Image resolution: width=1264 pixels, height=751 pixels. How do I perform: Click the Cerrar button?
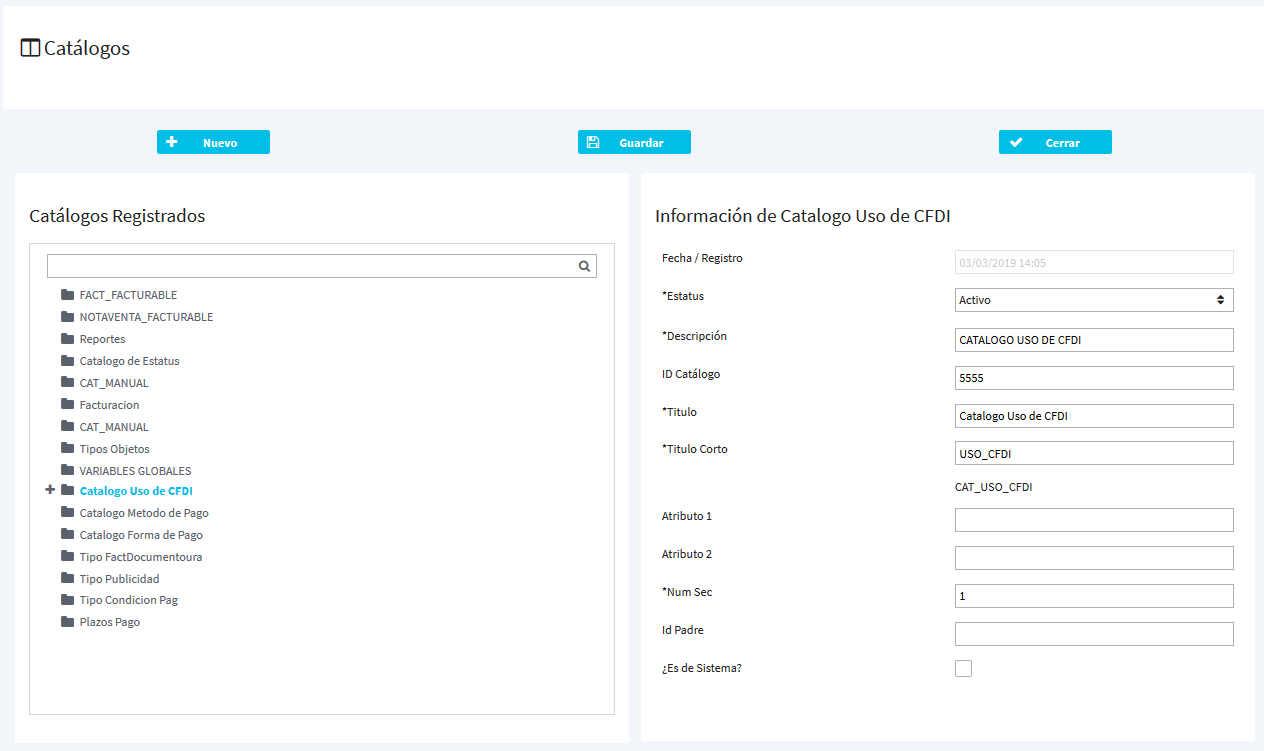(x=1055, y=142)
